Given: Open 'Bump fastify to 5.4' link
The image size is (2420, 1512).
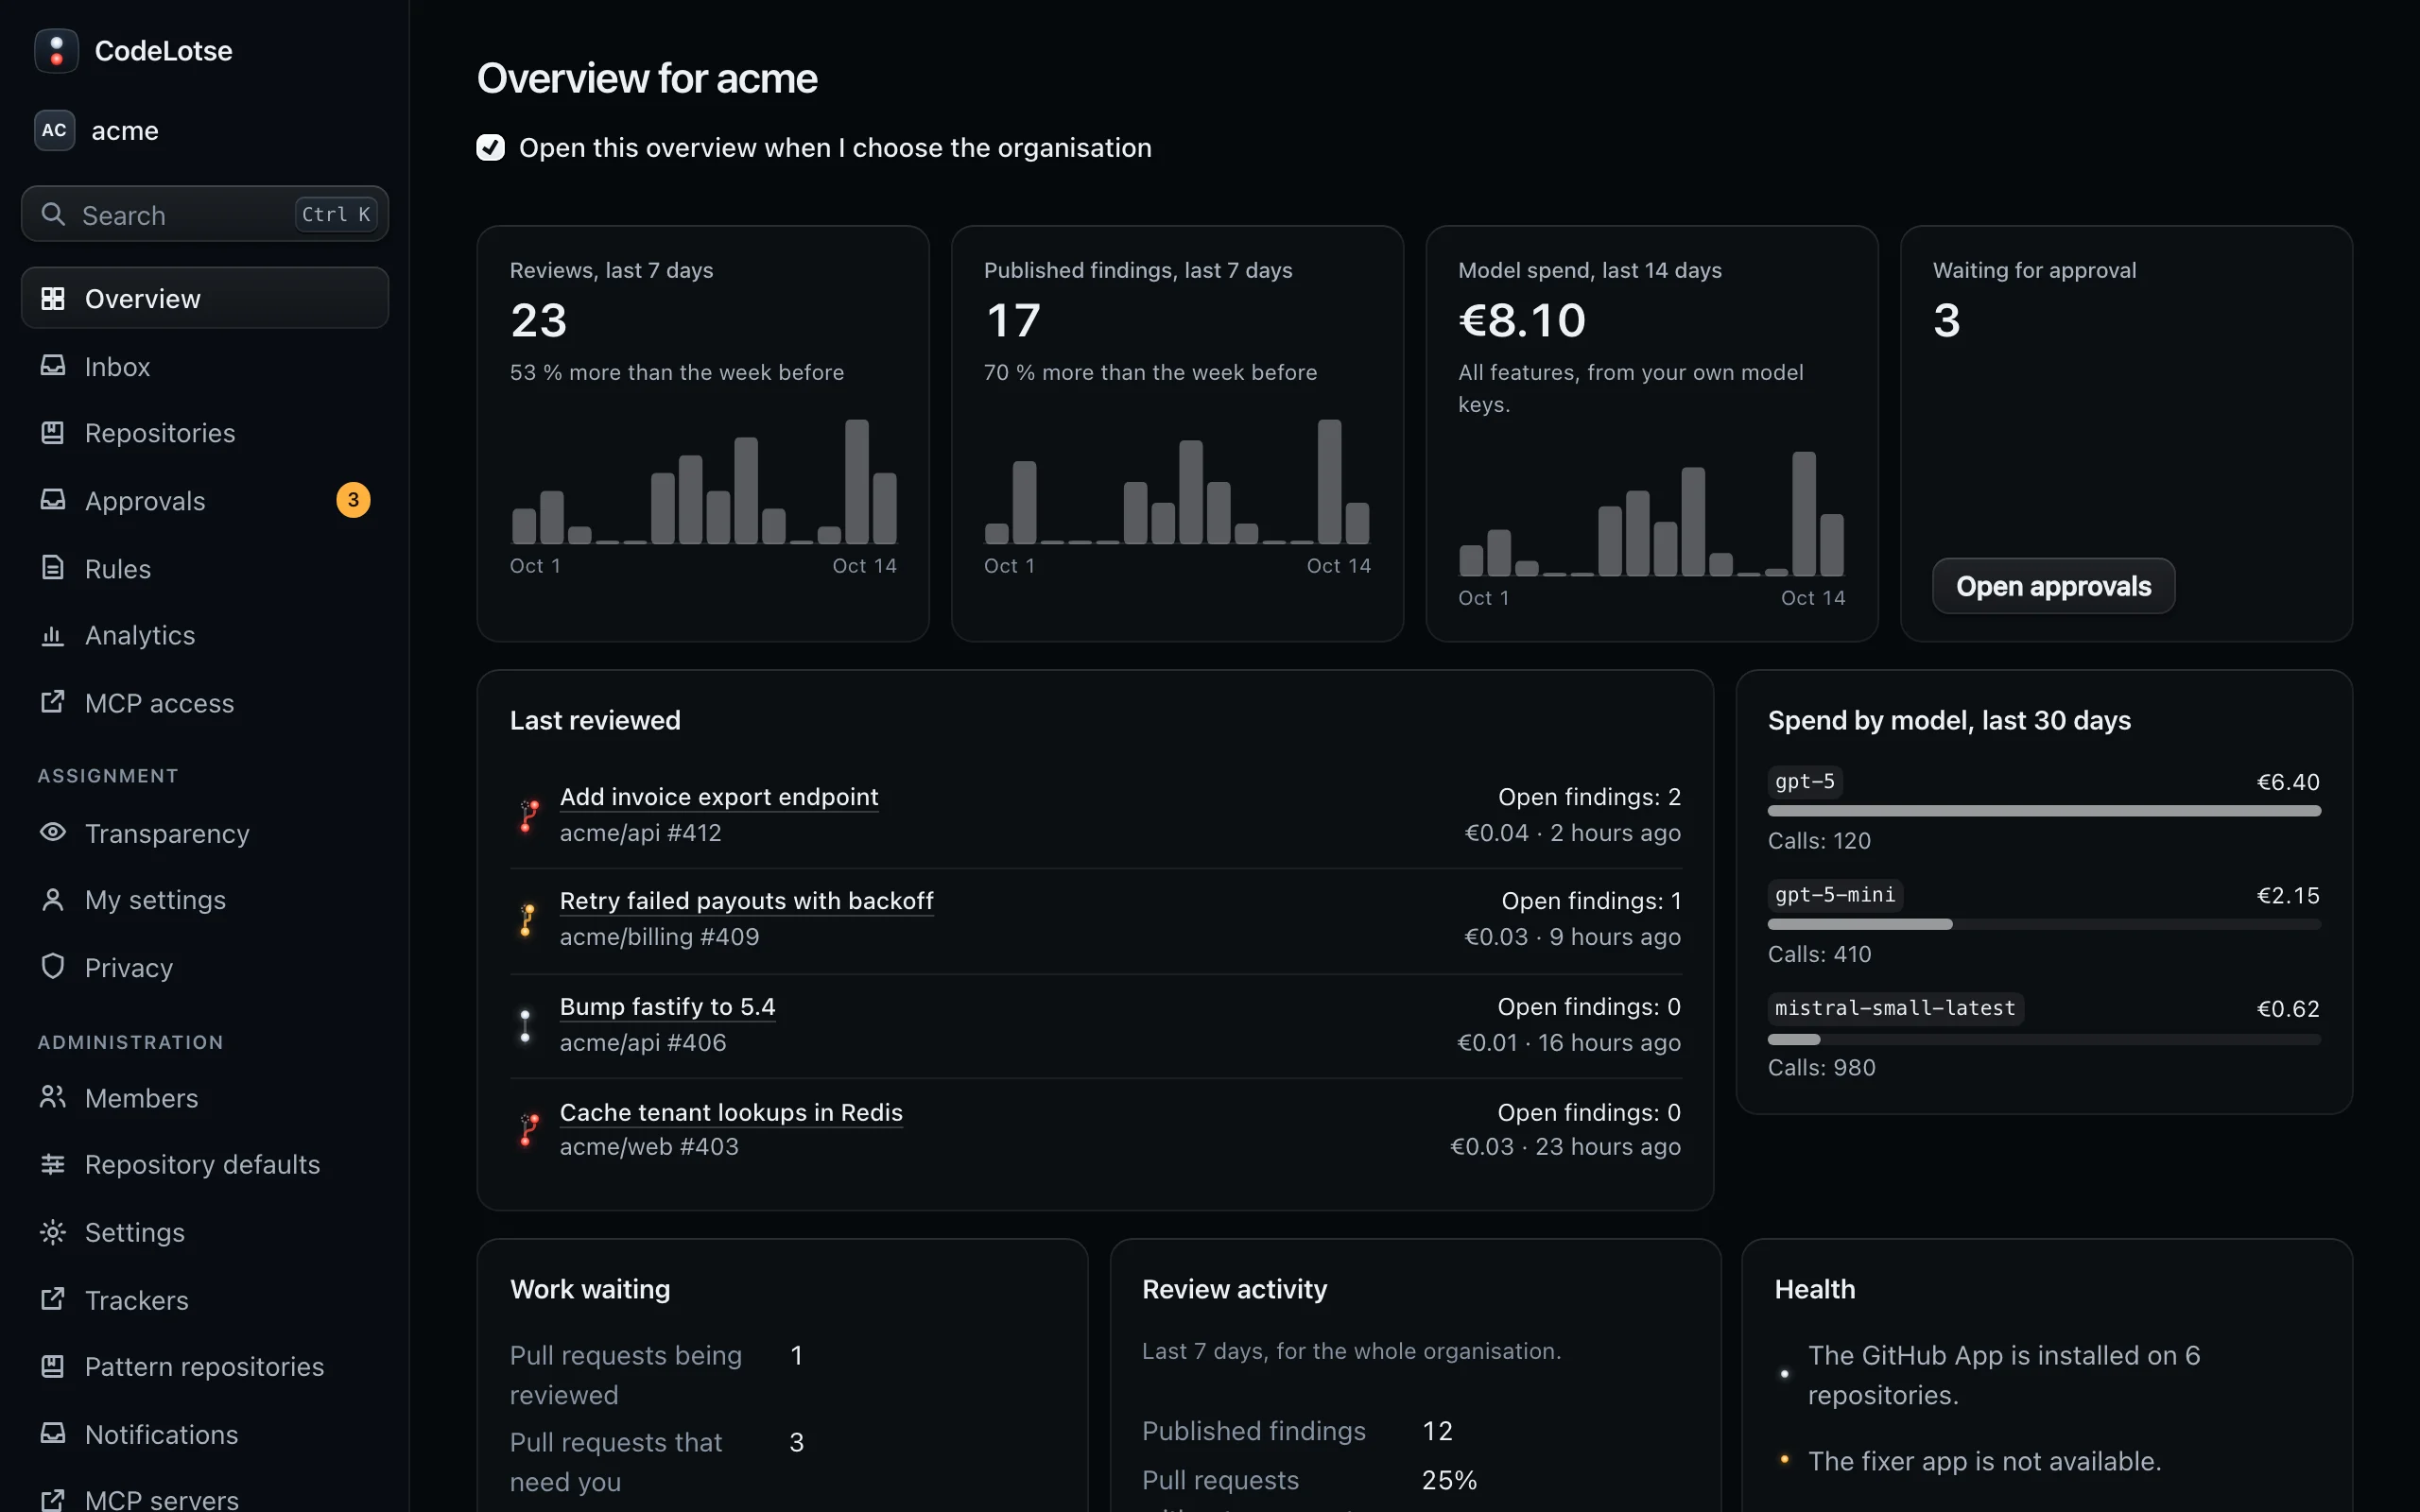Looking at the screenshot, I should tap(667, 1007).
